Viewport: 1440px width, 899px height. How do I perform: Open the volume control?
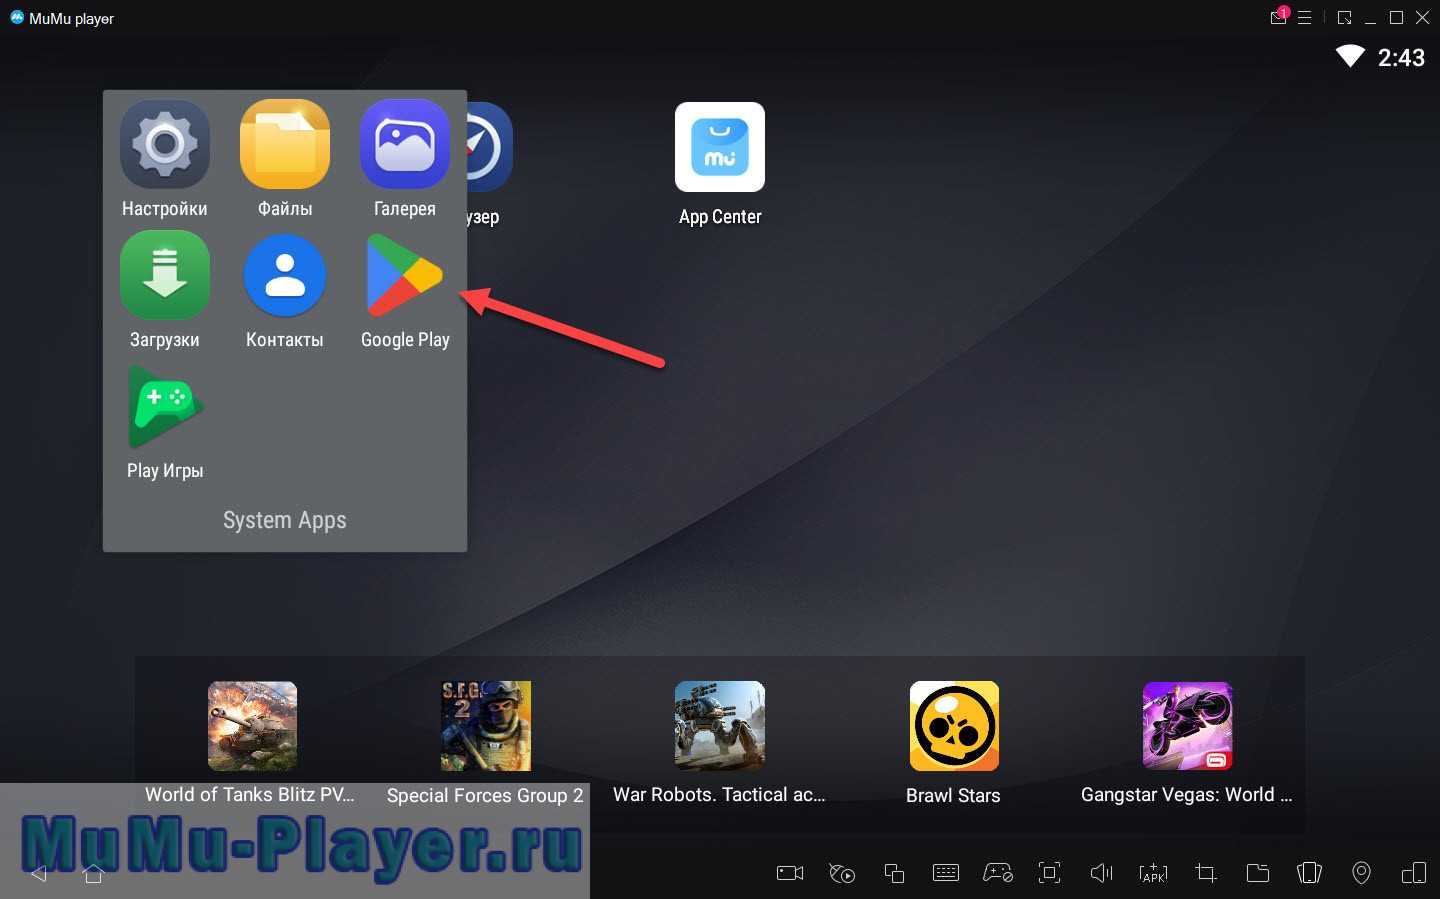[x=1101, y=873]
